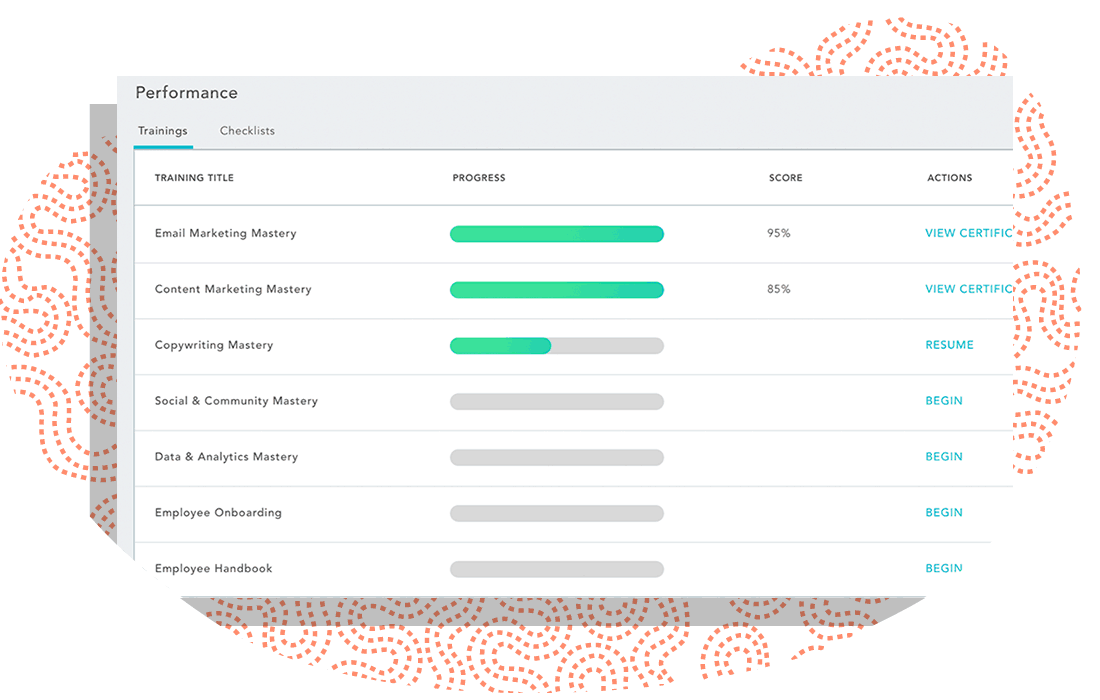Click the Copywriting Mastery progress bar
The height and width of the screenshot is (700, 1100).
(x=556, y=346)
